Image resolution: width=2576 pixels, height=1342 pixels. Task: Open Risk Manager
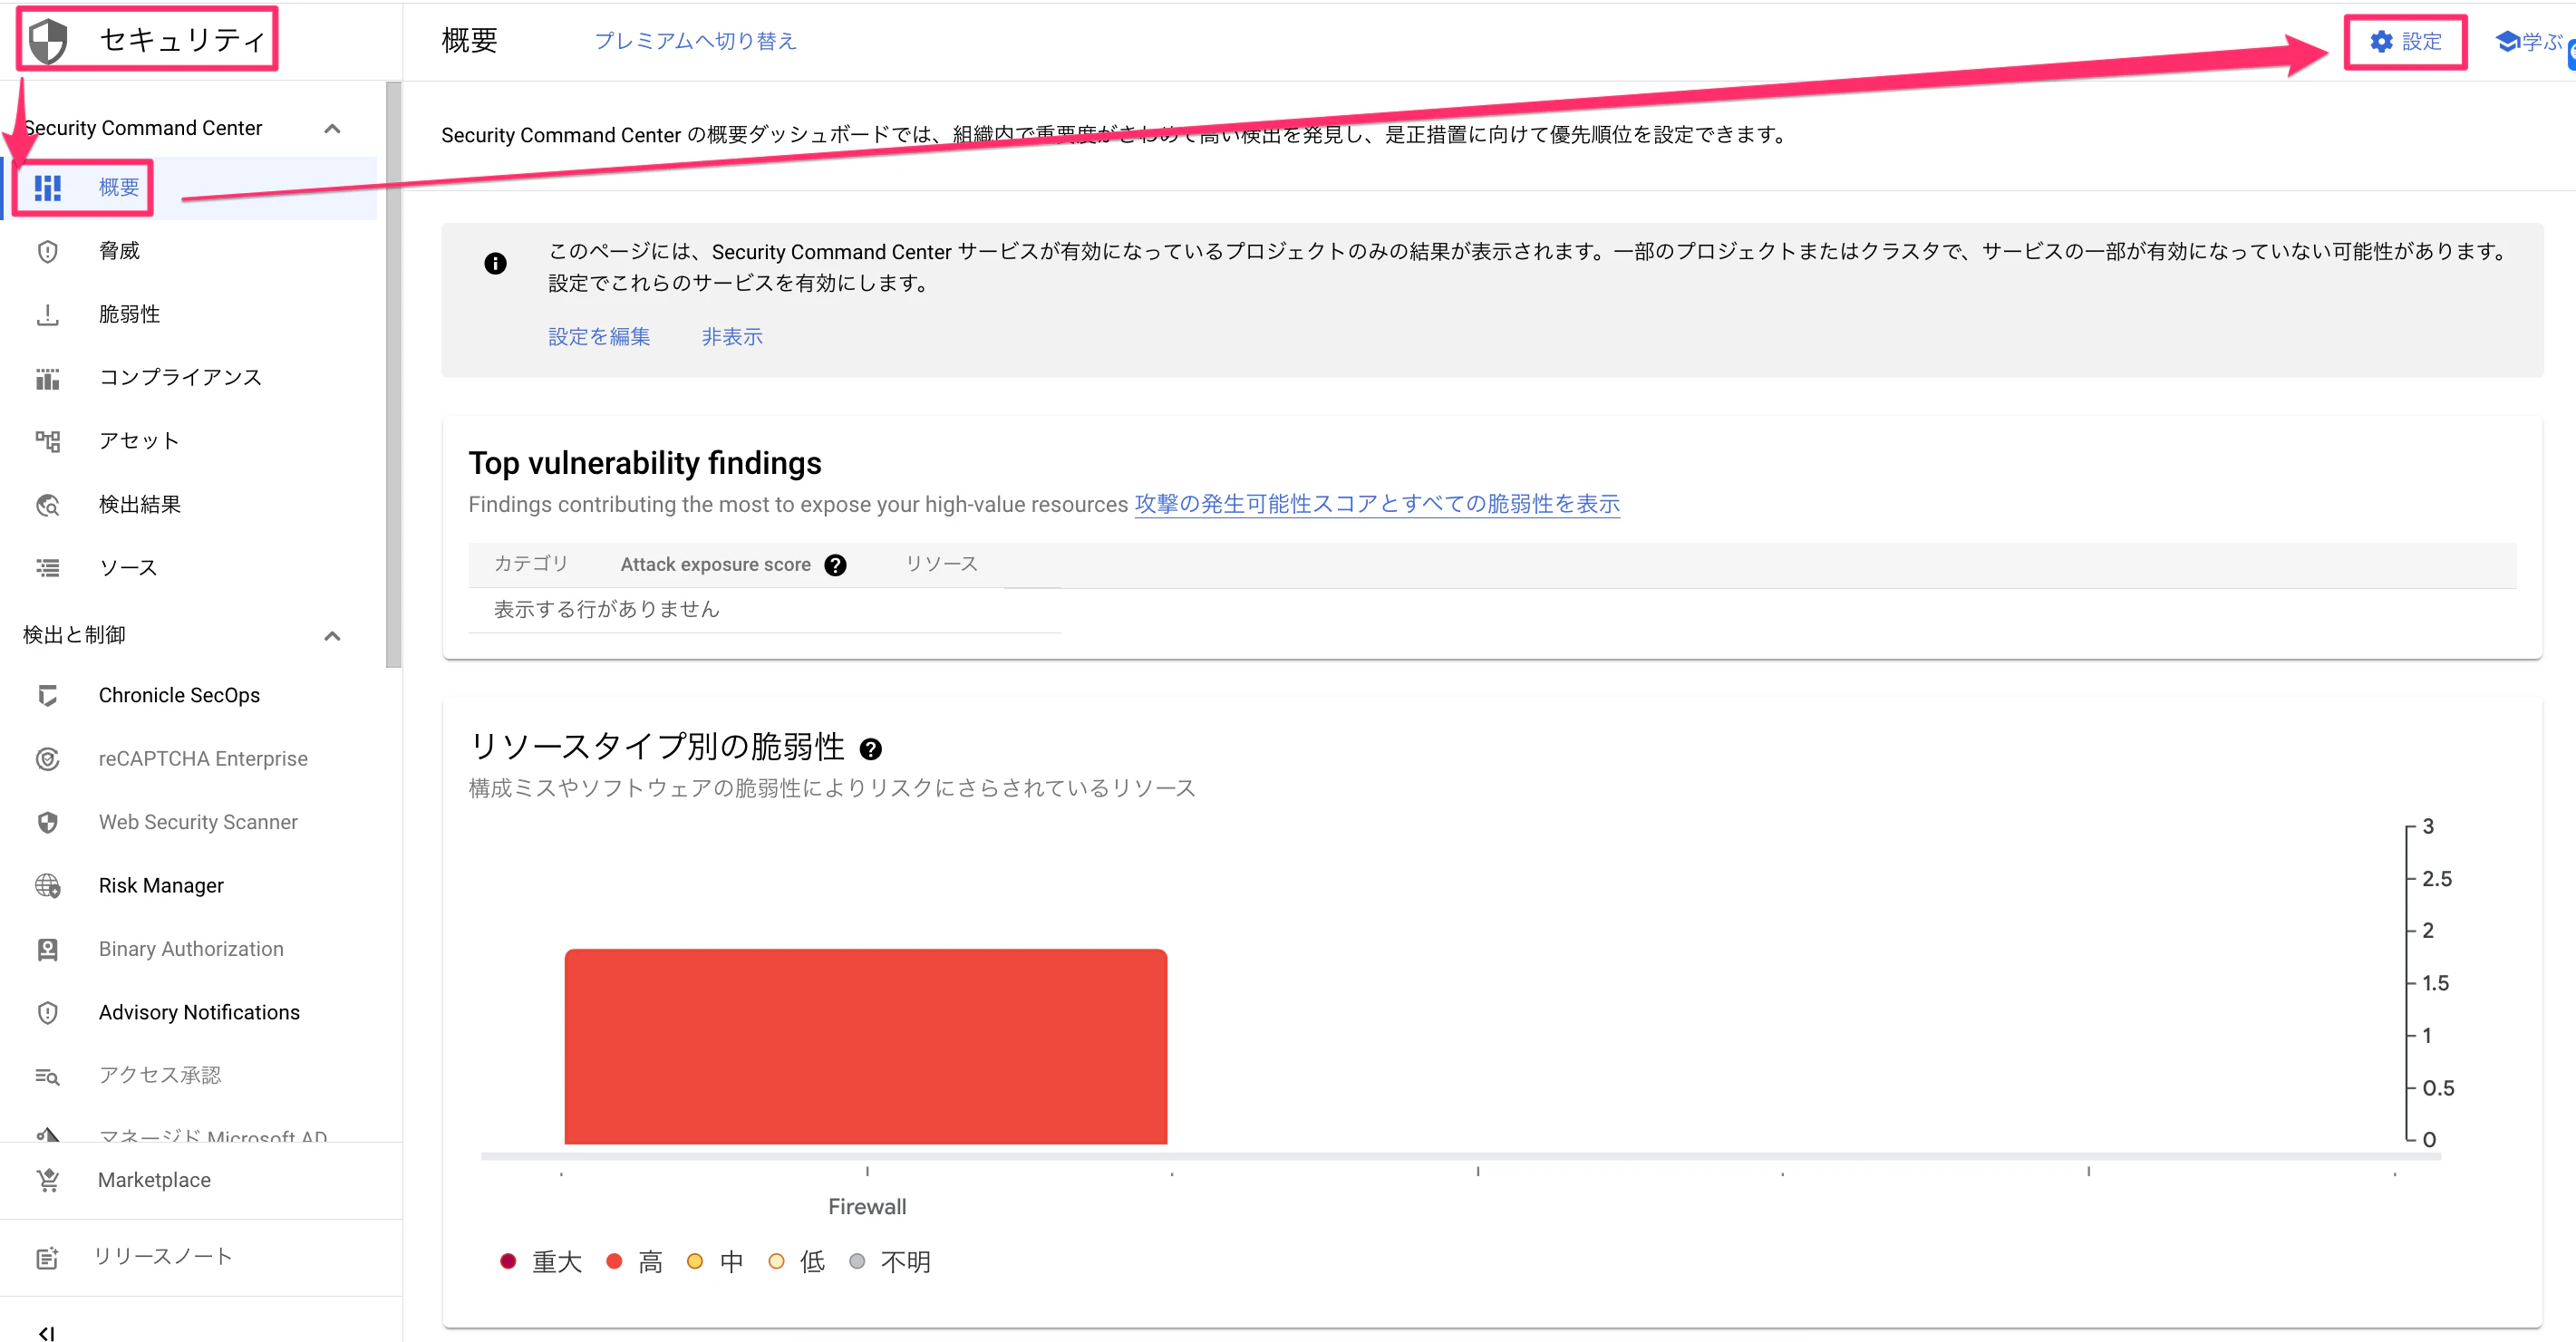coord(188,886)
